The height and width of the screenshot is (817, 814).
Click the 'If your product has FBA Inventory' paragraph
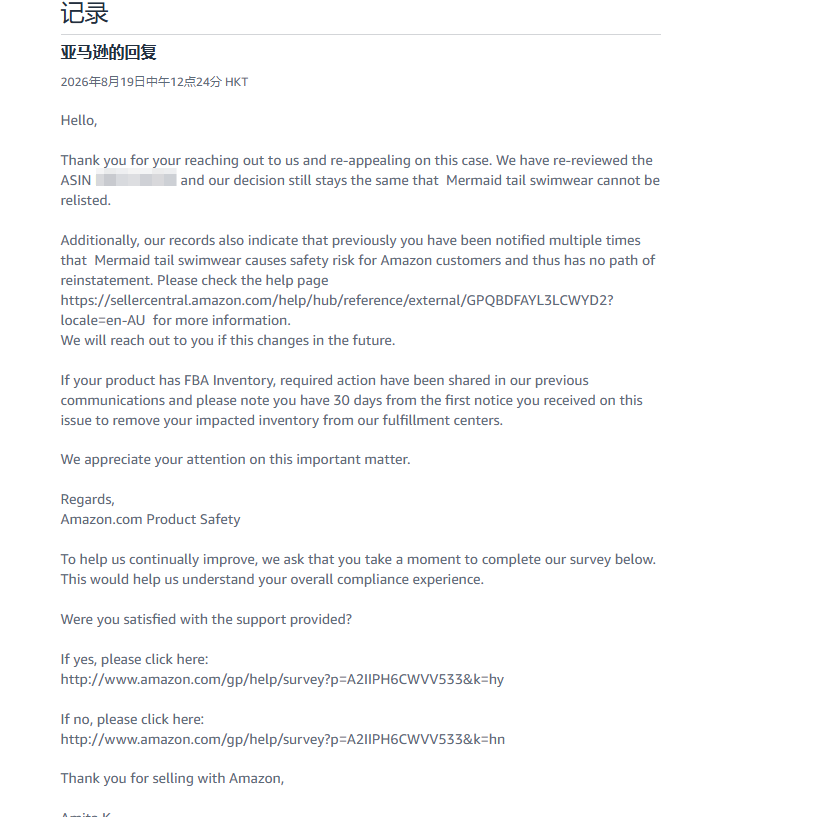click(351, 400)
